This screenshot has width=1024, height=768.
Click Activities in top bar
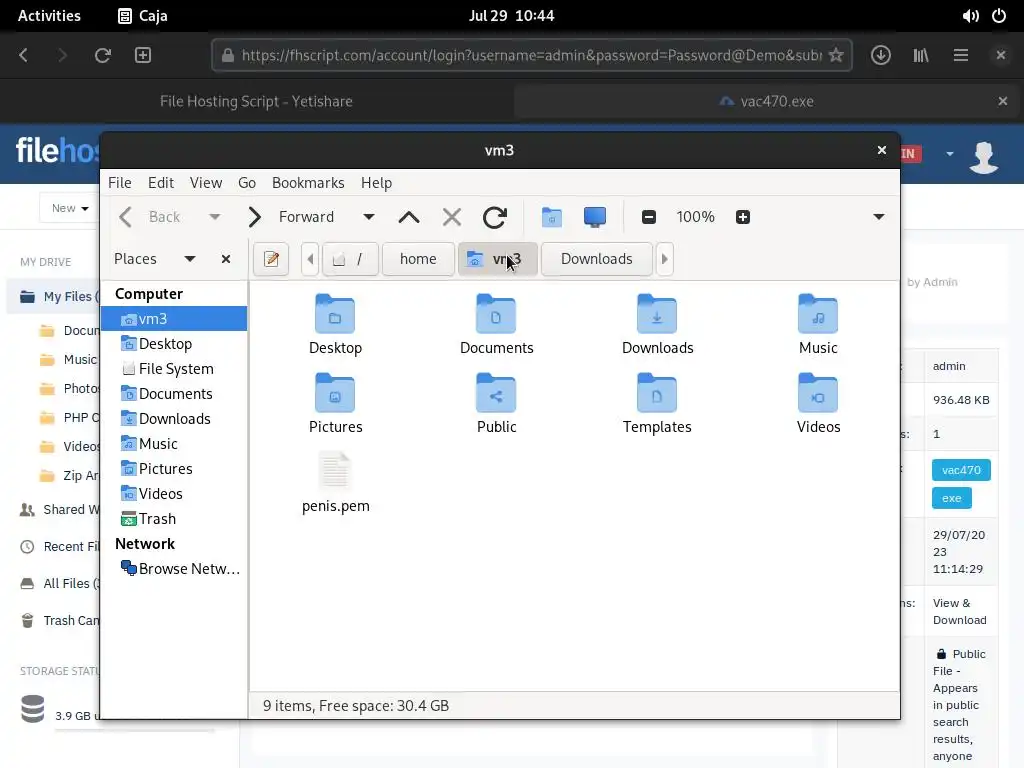[x=49, y=16]
